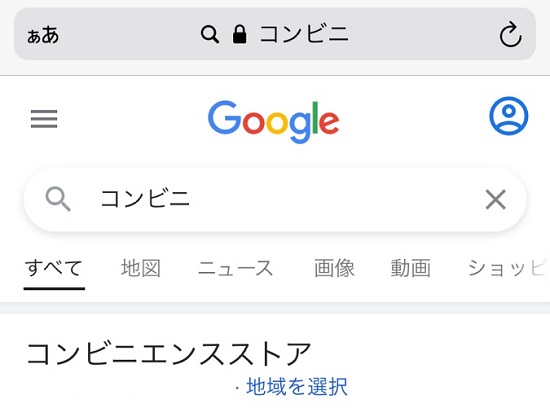The height and width of the screenshot is (417, 550).
Task: Open the 動画 results tab
Action: tap(410, 268)
